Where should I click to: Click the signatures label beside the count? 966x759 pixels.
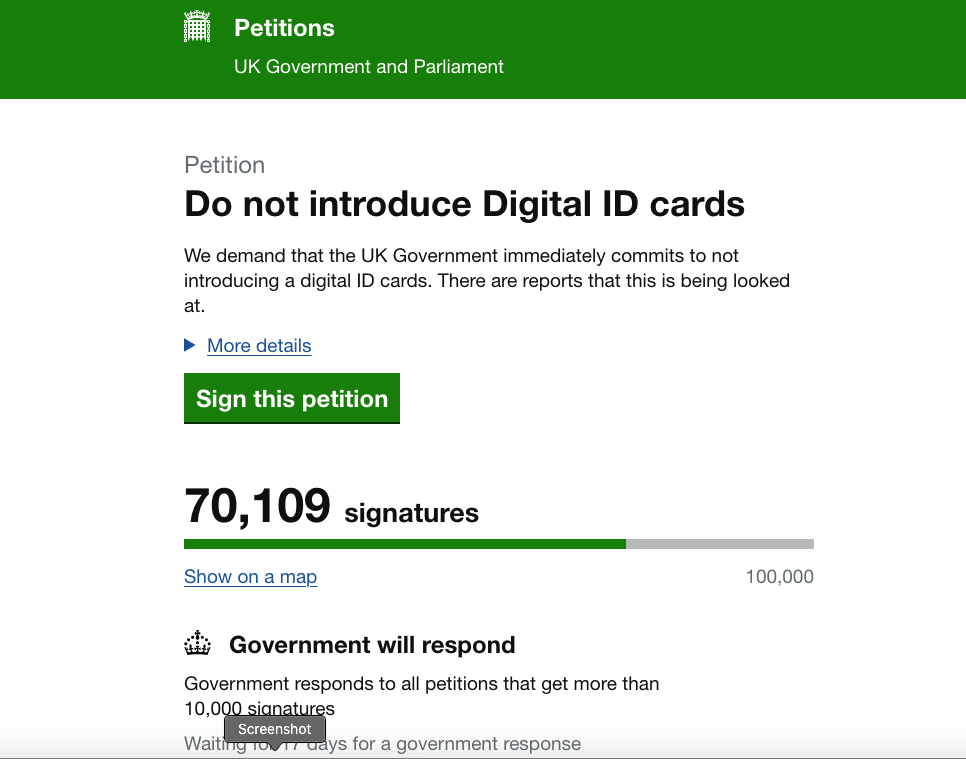tap(411, 514)
